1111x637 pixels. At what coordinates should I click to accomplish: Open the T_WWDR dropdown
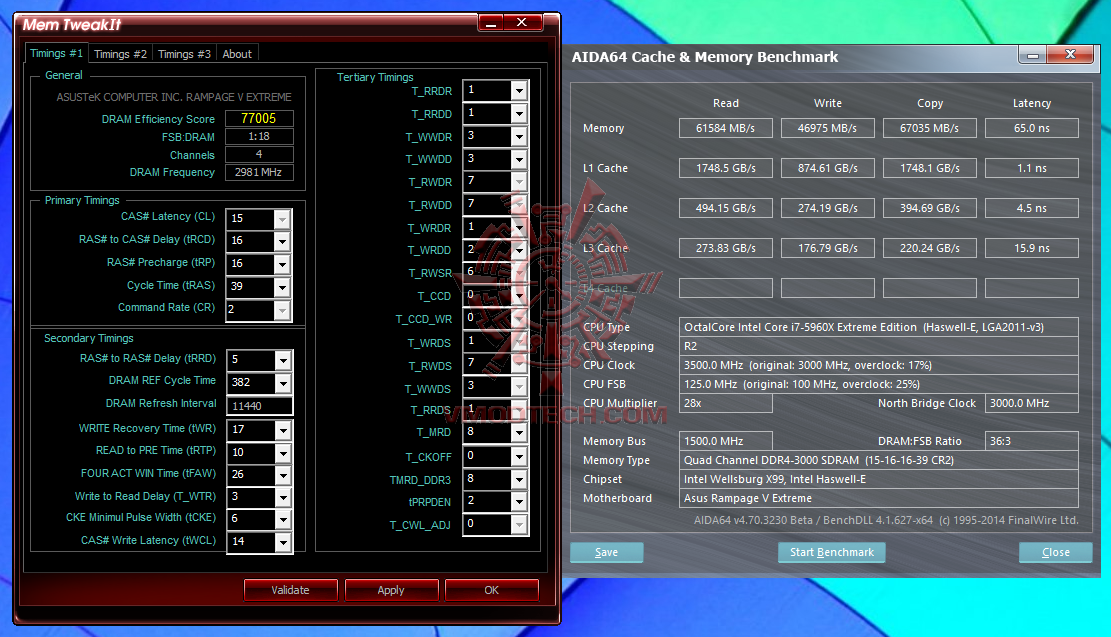(519, 136)
